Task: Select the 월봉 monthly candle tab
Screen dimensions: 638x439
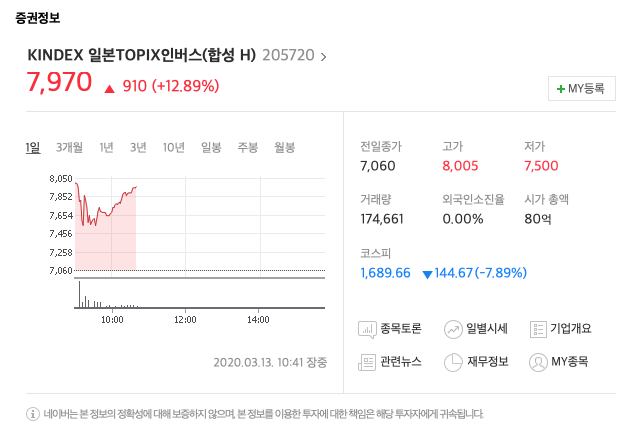Action: (x=284, y=148)
